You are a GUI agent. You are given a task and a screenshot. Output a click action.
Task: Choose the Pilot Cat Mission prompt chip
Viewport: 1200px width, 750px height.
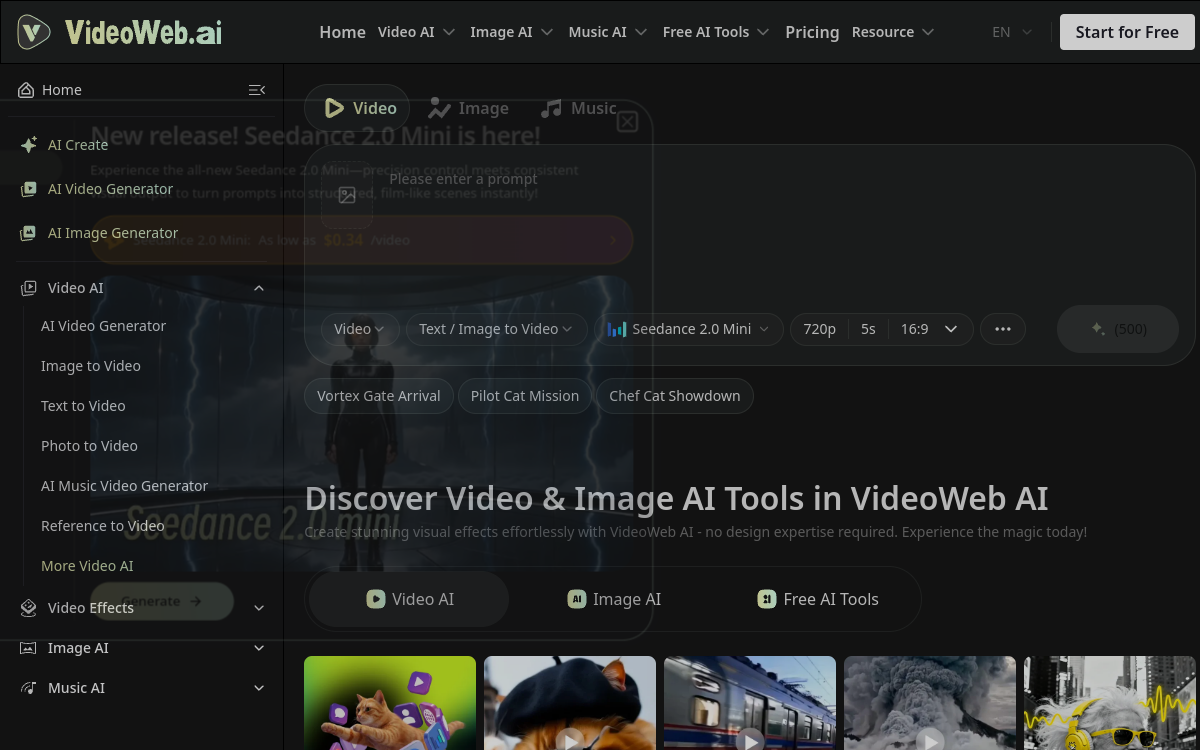(525, 396)
